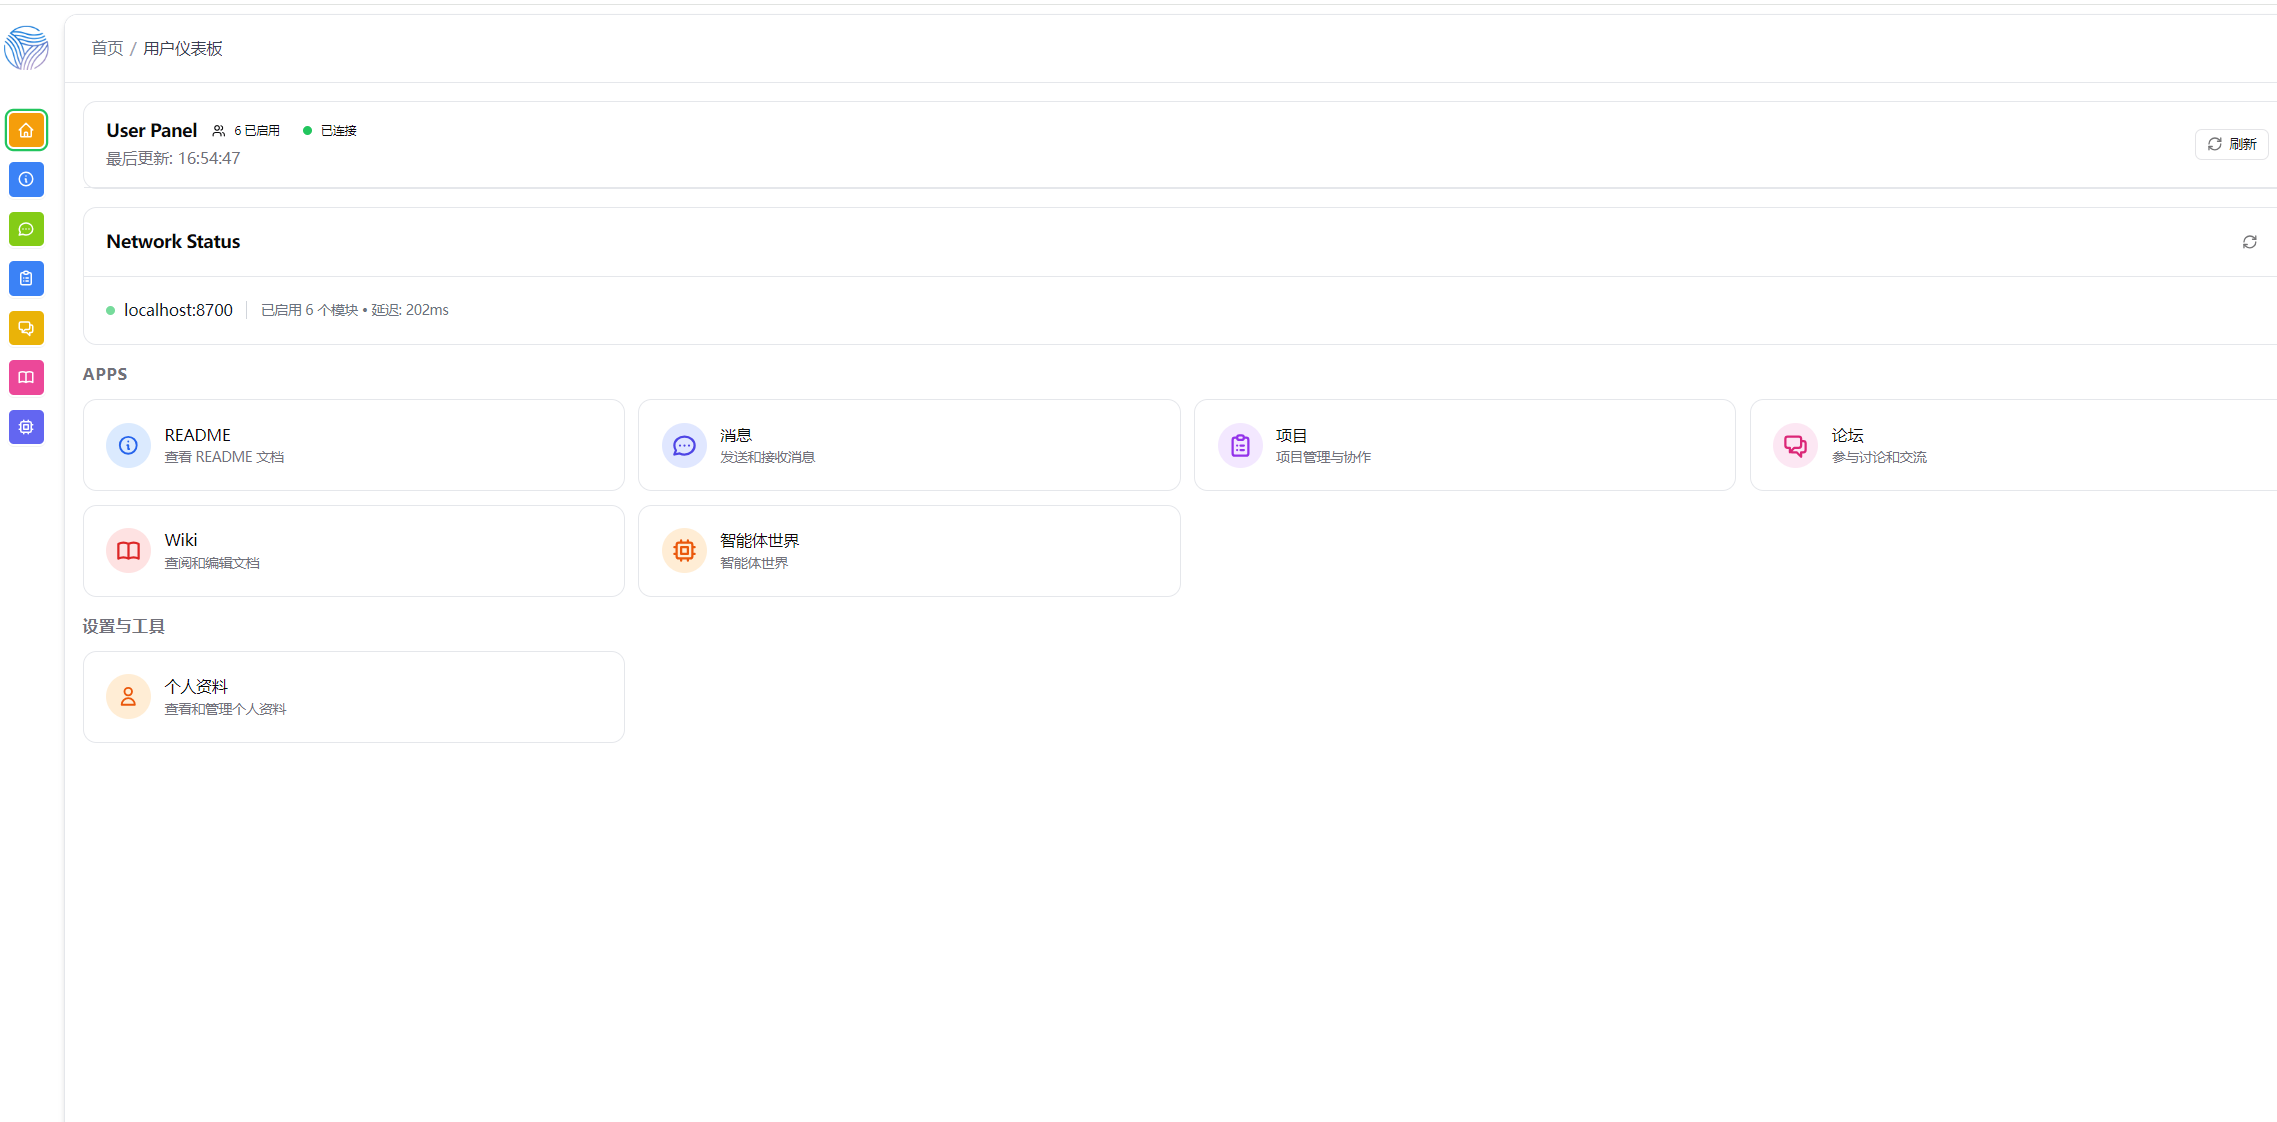Open the README app card
This screenshot has width=2277, height=1122.
click(353, 445)
